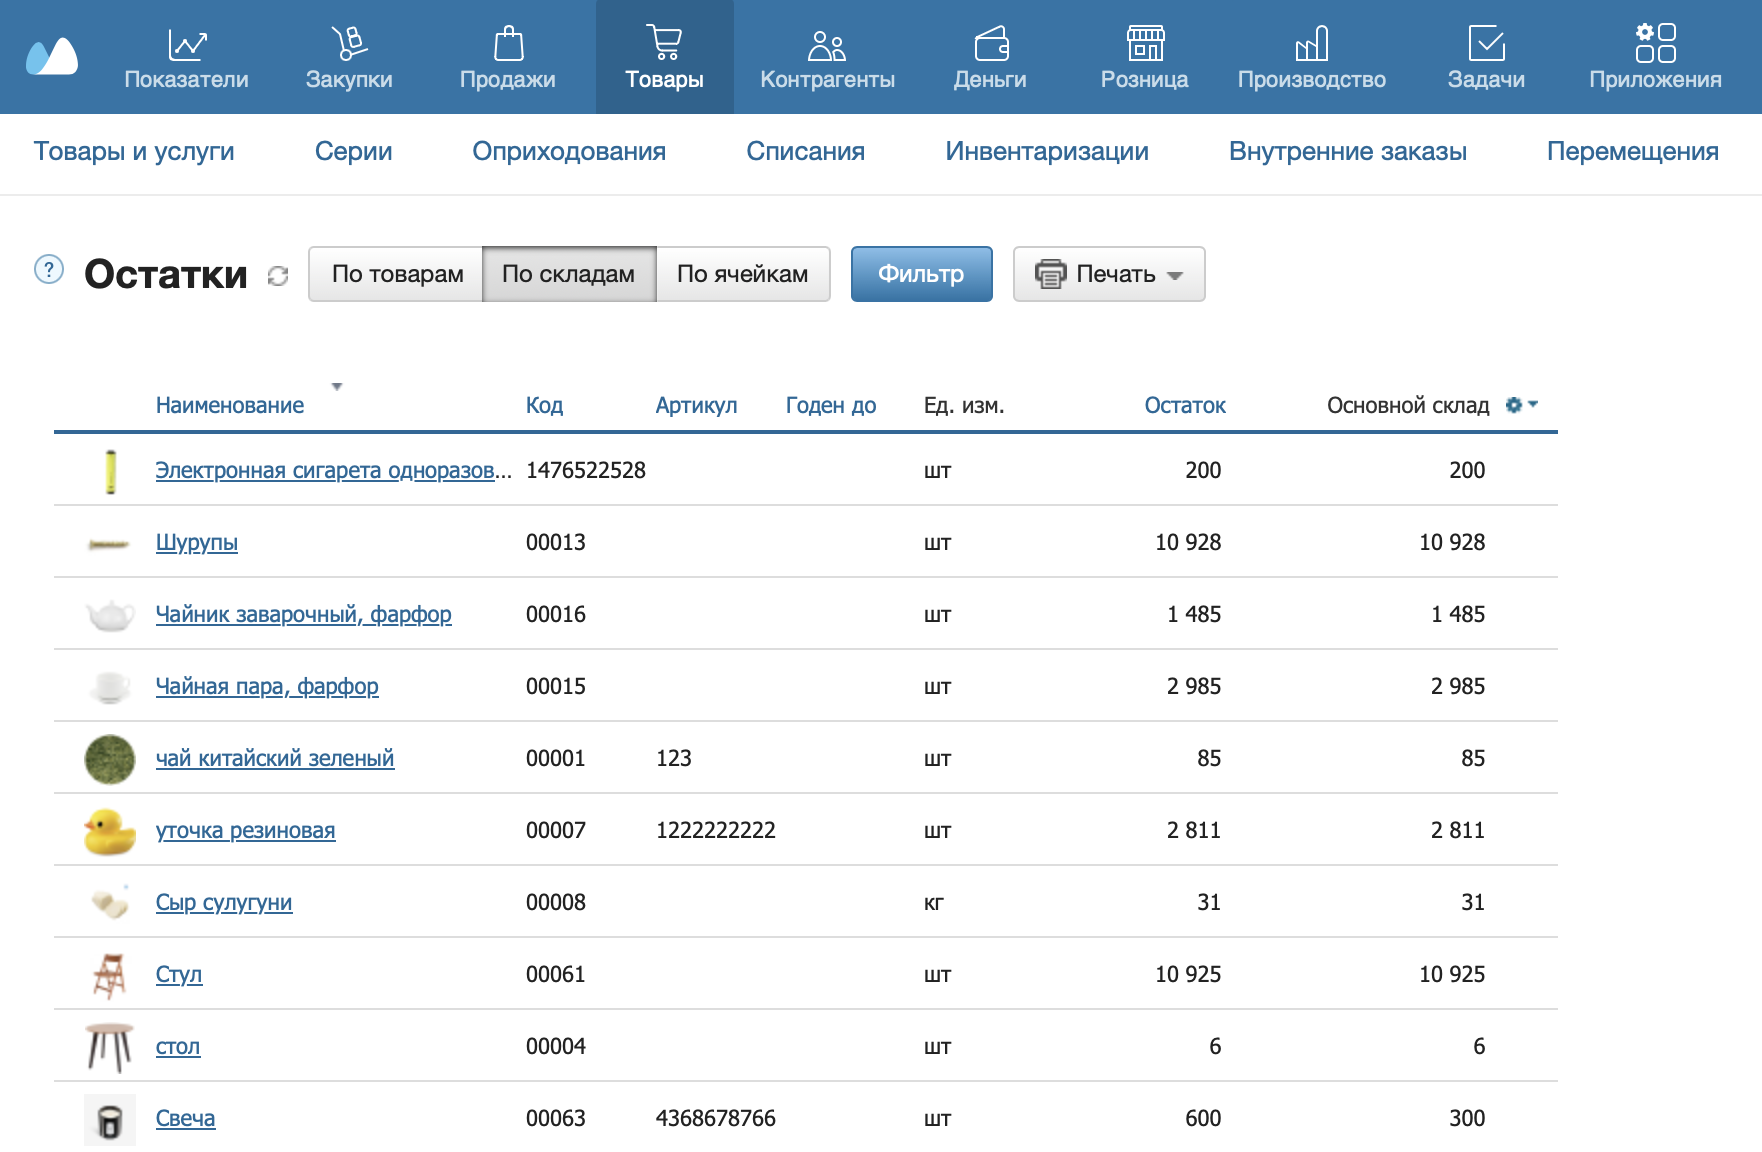Open the Приложения apps section
The width and height of the screenshot is (1762, 1152).
coord(1655,58)
